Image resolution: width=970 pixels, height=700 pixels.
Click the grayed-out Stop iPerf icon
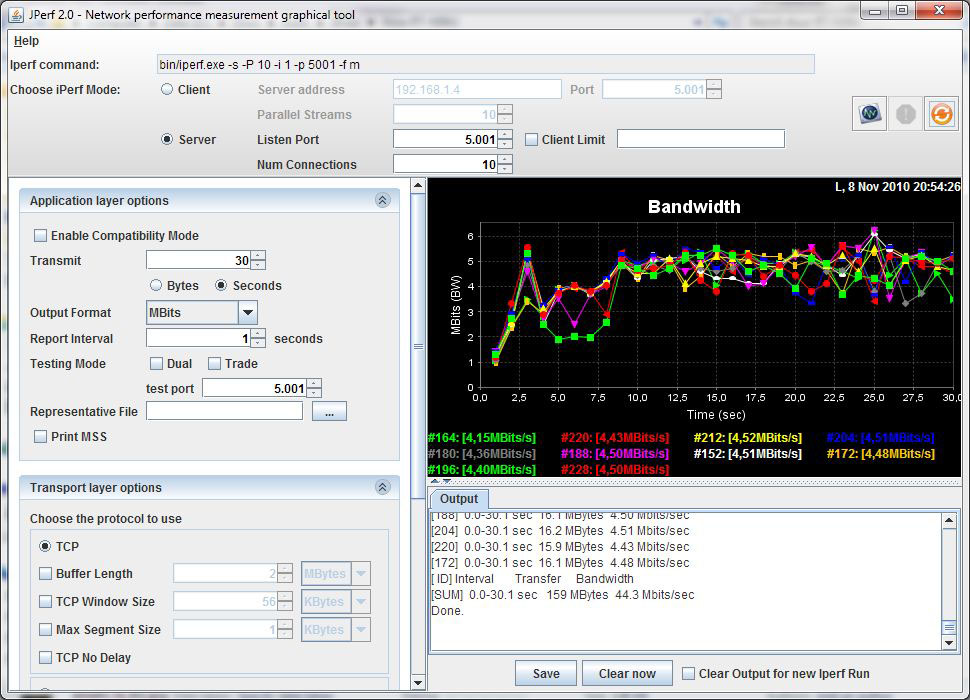tap(906, 114)
